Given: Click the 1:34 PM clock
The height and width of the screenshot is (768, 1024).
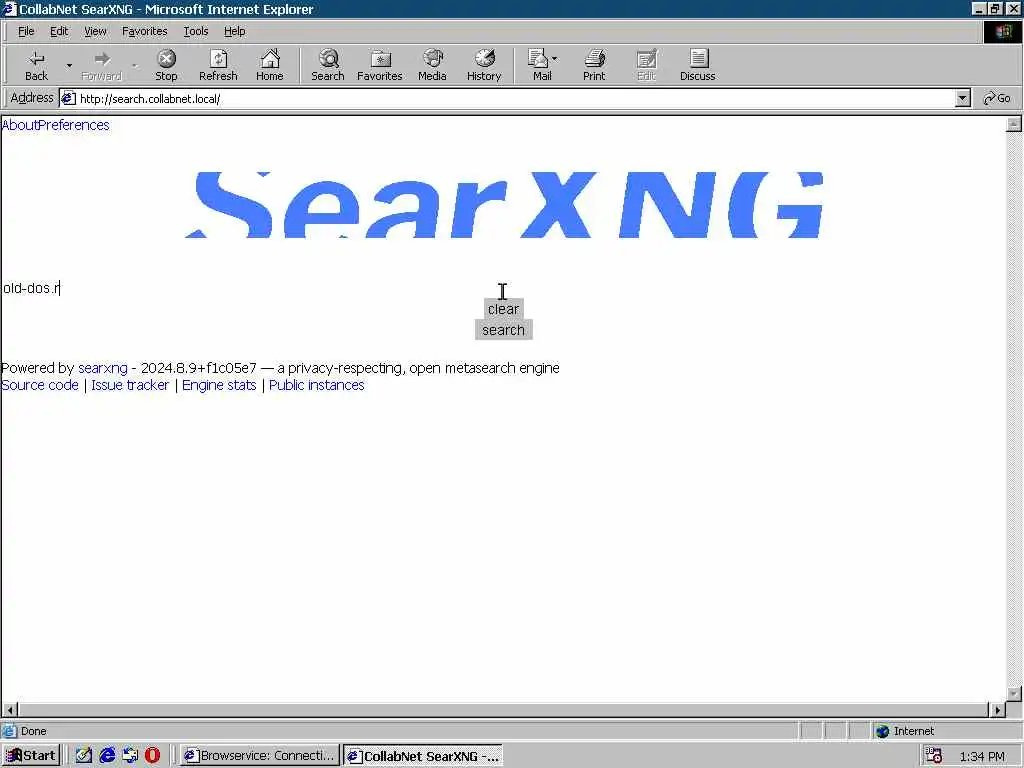Looking at the screenshot, I should pyautogui.click(x=982, y=756).
